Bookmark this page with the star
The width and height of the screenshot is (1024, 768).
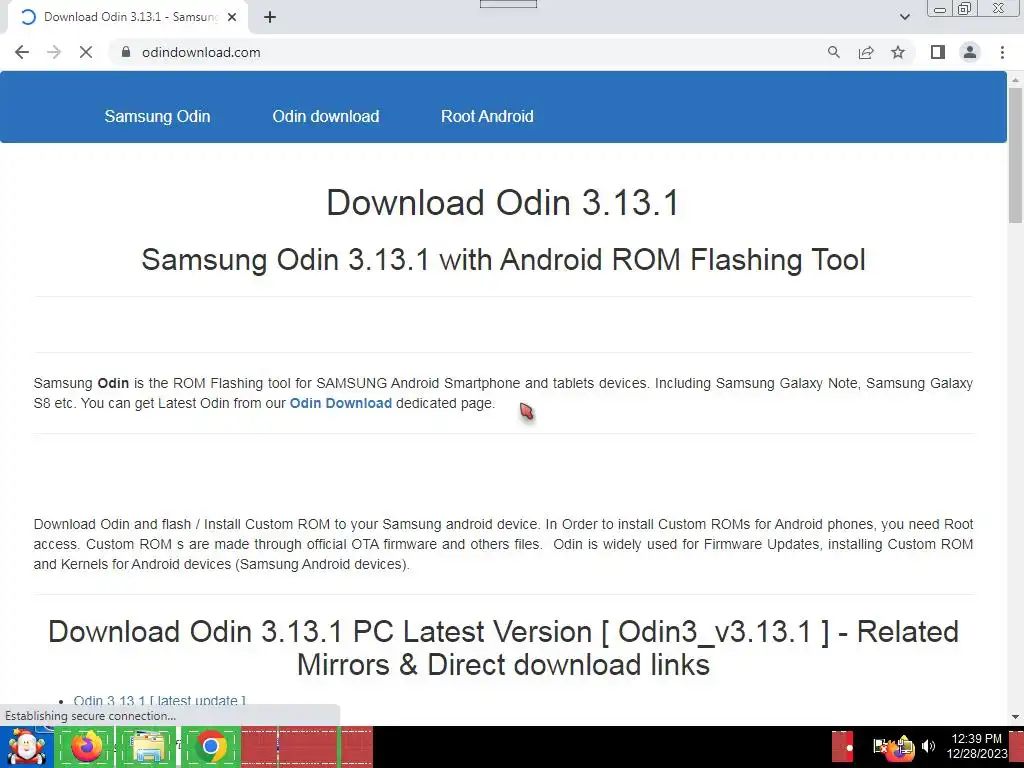(898, 52)
